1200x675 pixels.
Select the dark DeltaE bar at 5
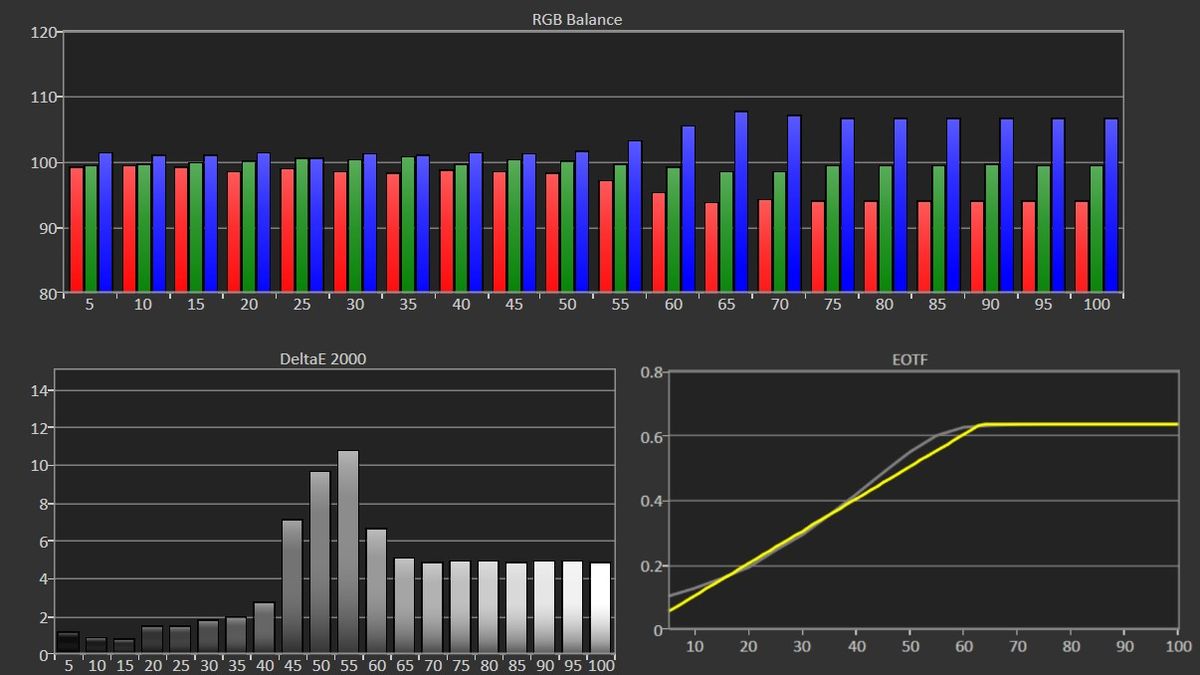67,643
